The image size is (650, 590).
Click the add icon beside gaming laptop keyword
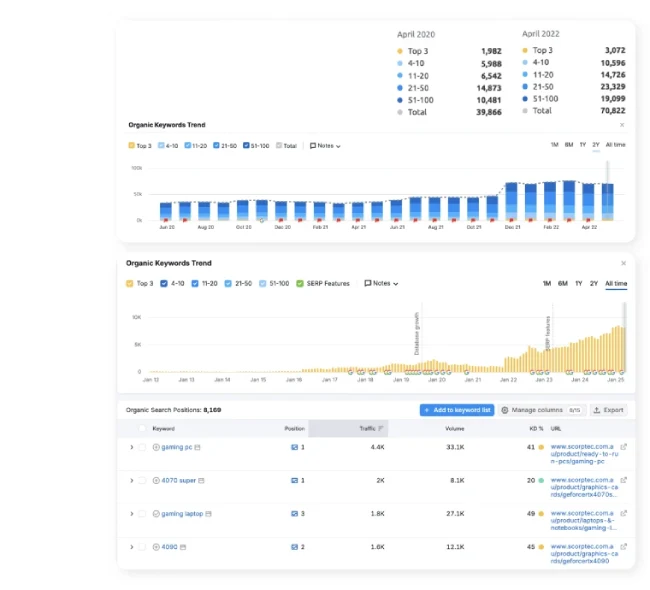point(156,514)
